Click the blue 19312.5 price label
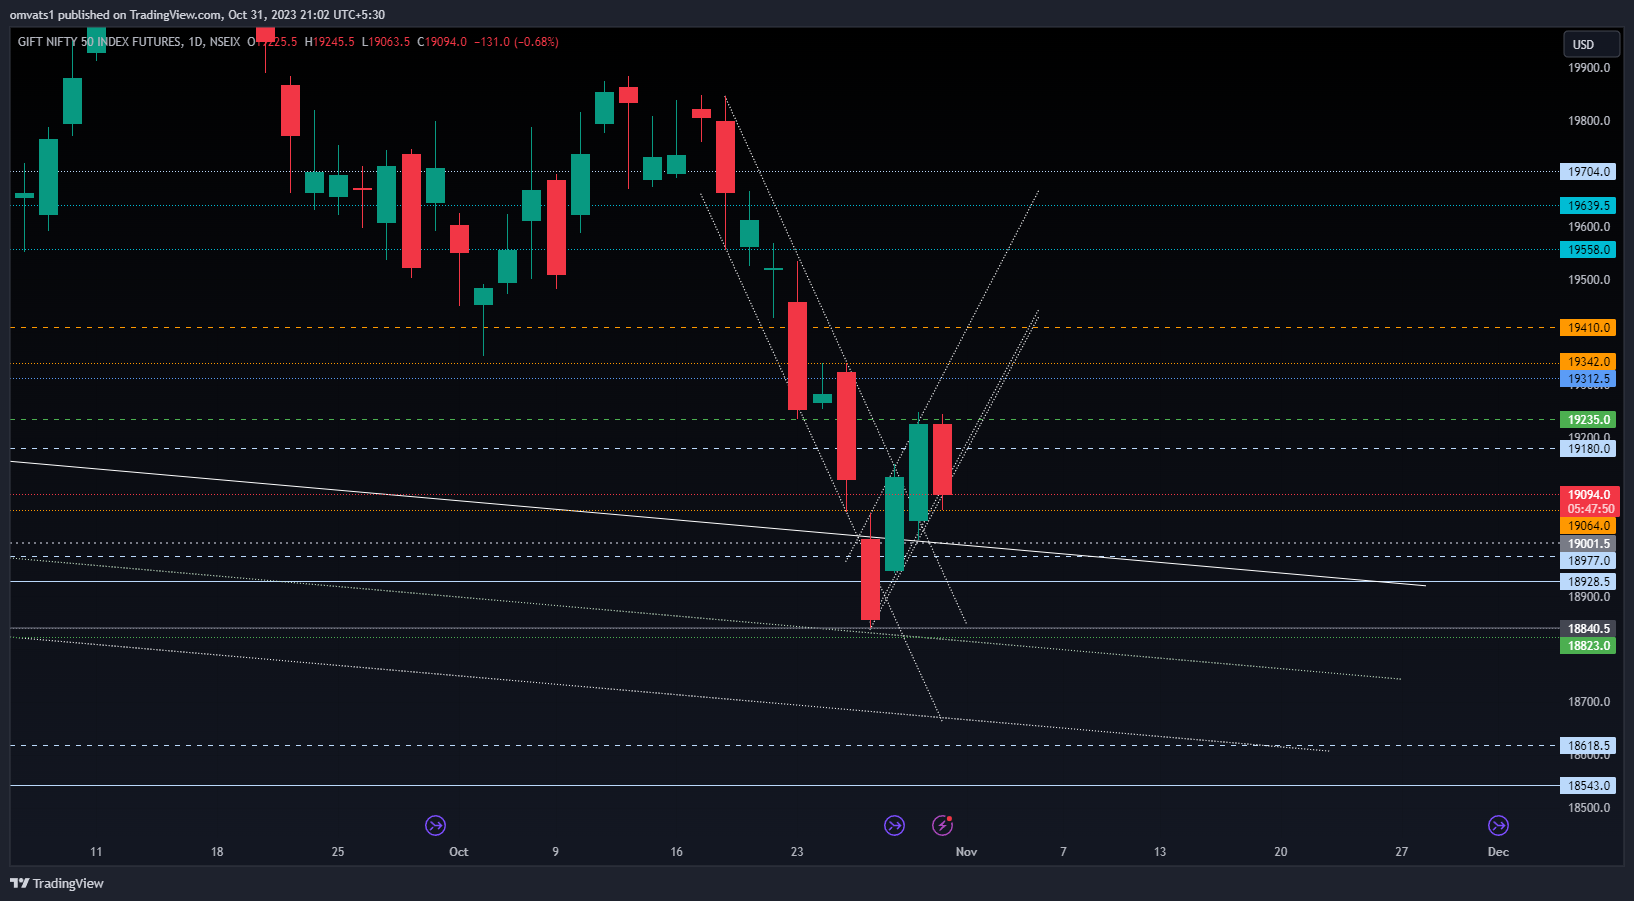The width and height of the screenshot is (1634, 901). tap(1588, 379)
